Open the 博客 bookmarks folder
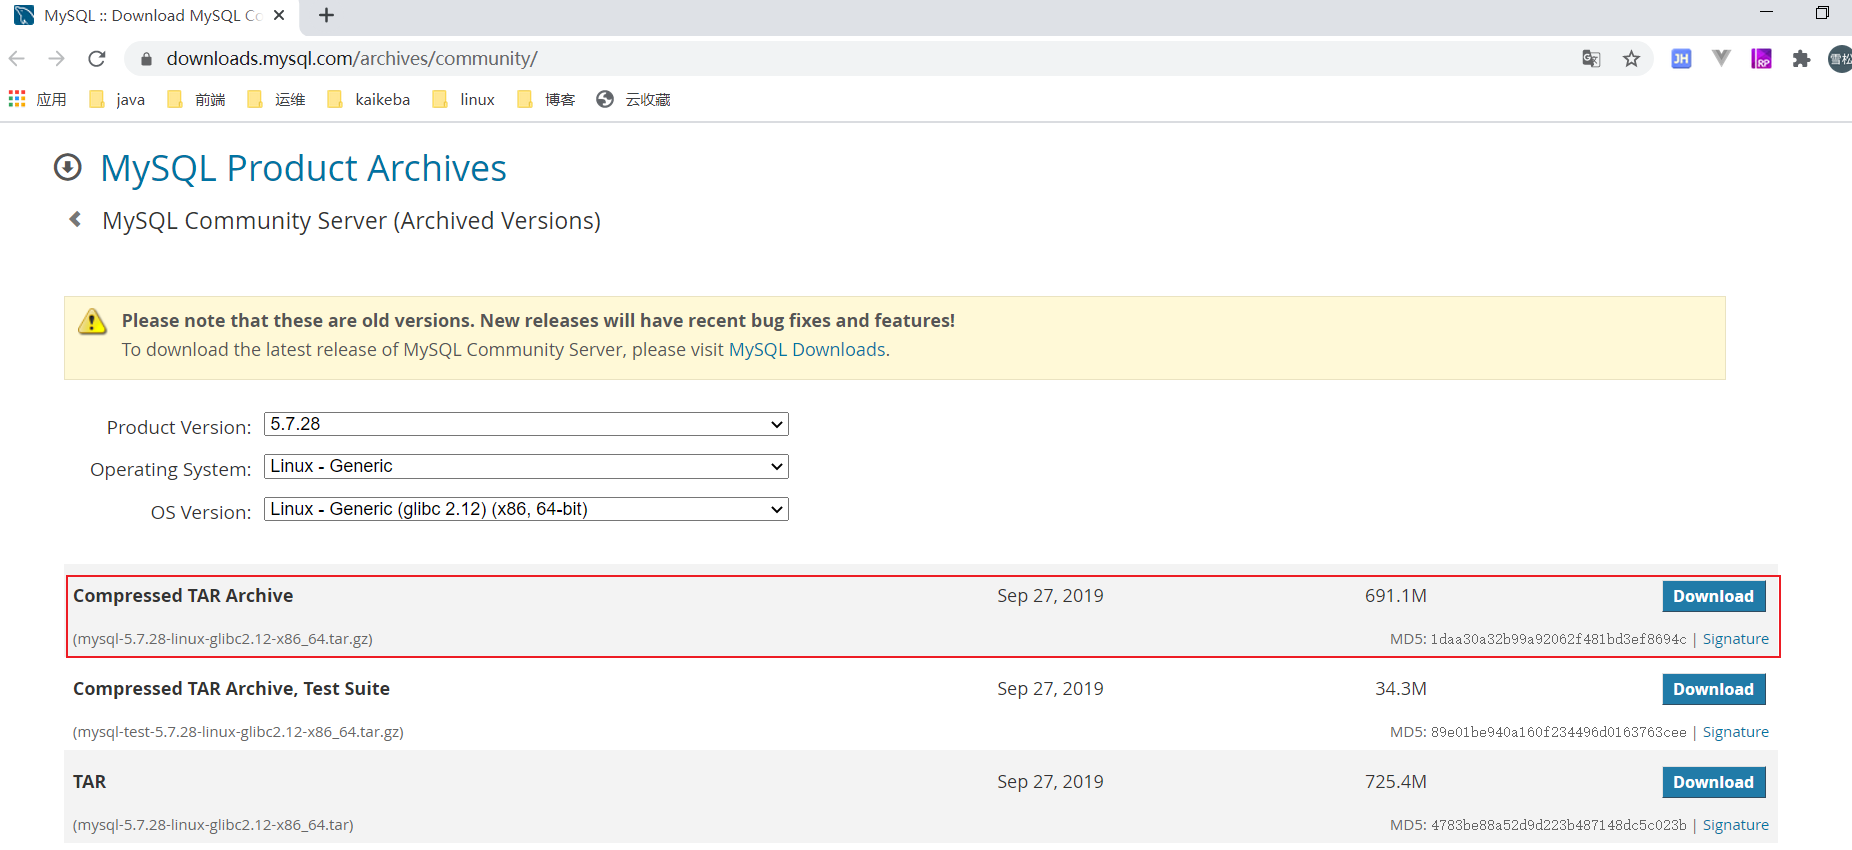This screenshot has width=1852, height=850. pyautogui.click(x=546, y=99)
